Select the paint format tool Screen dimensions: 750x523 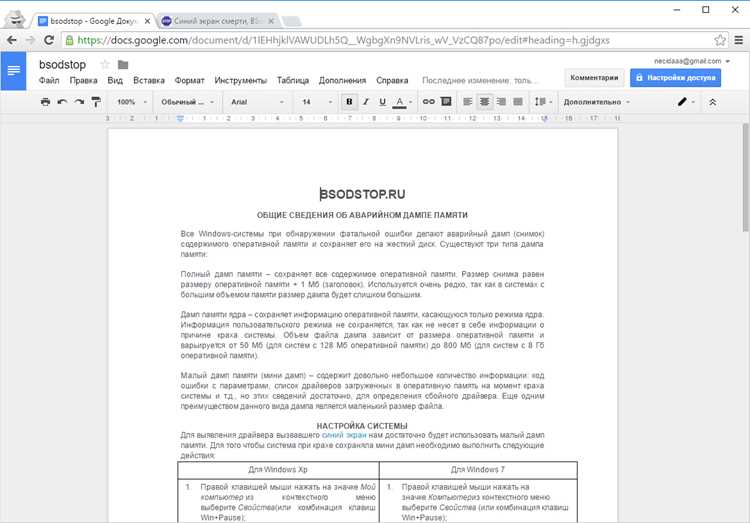[x=96, y=101]
